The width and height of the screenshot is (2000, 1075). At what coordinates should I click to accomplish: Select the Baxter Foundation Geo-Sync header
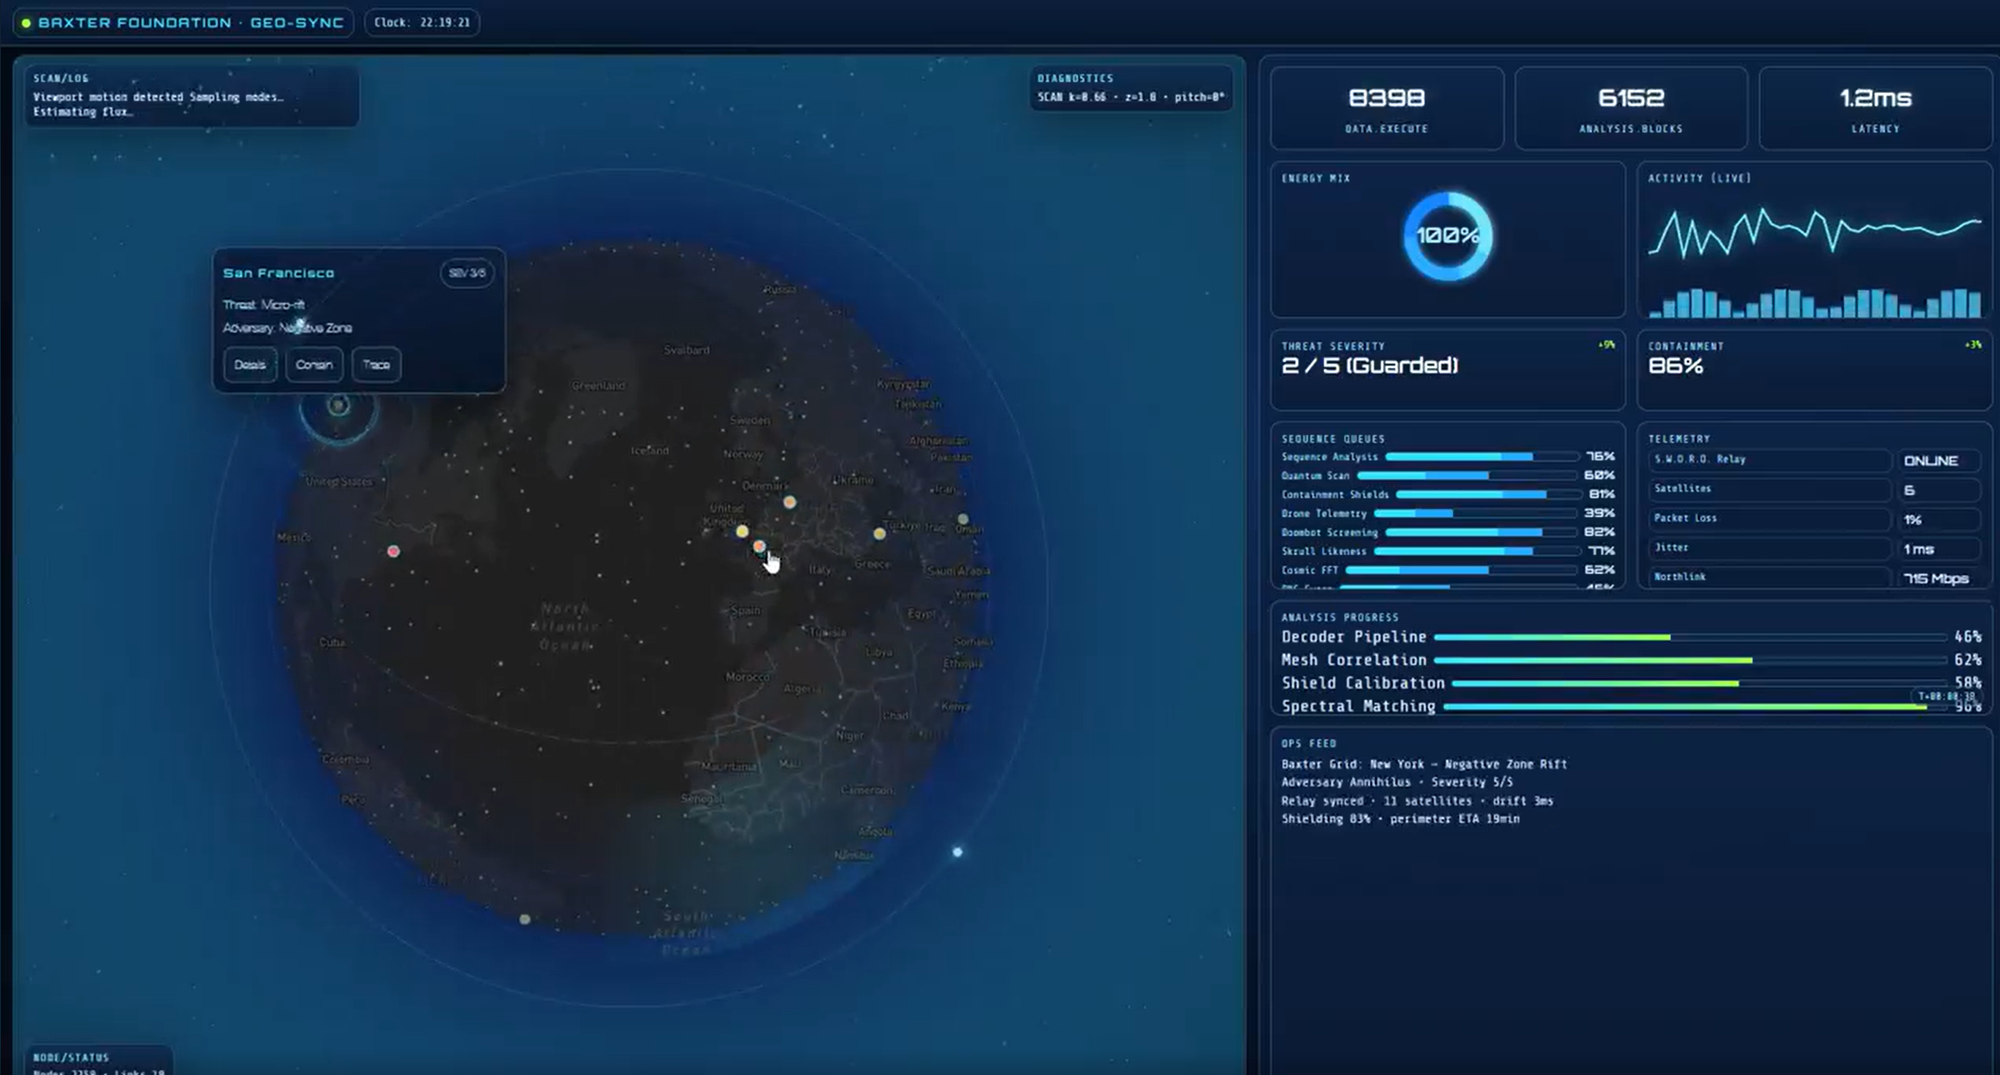tap(190, 22)
